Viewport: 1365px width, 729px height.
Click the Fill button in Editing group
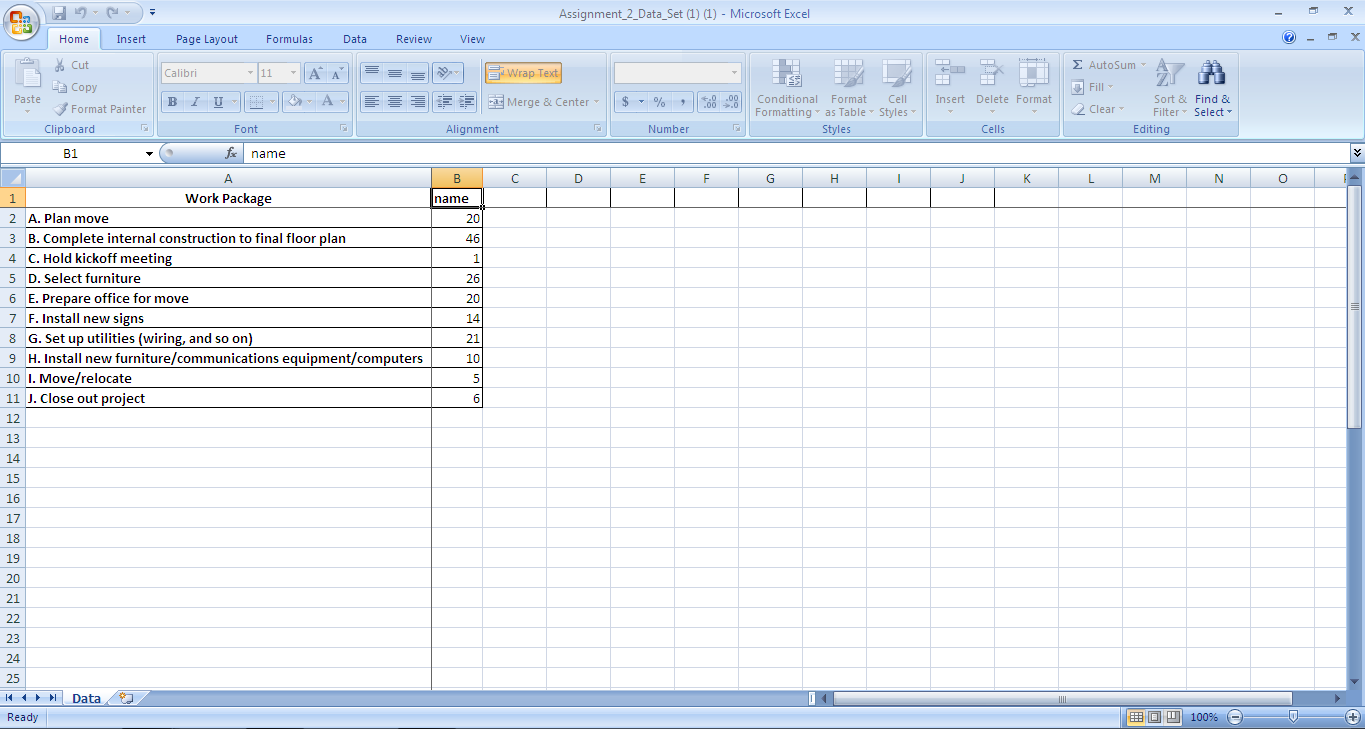point(1092,87)
